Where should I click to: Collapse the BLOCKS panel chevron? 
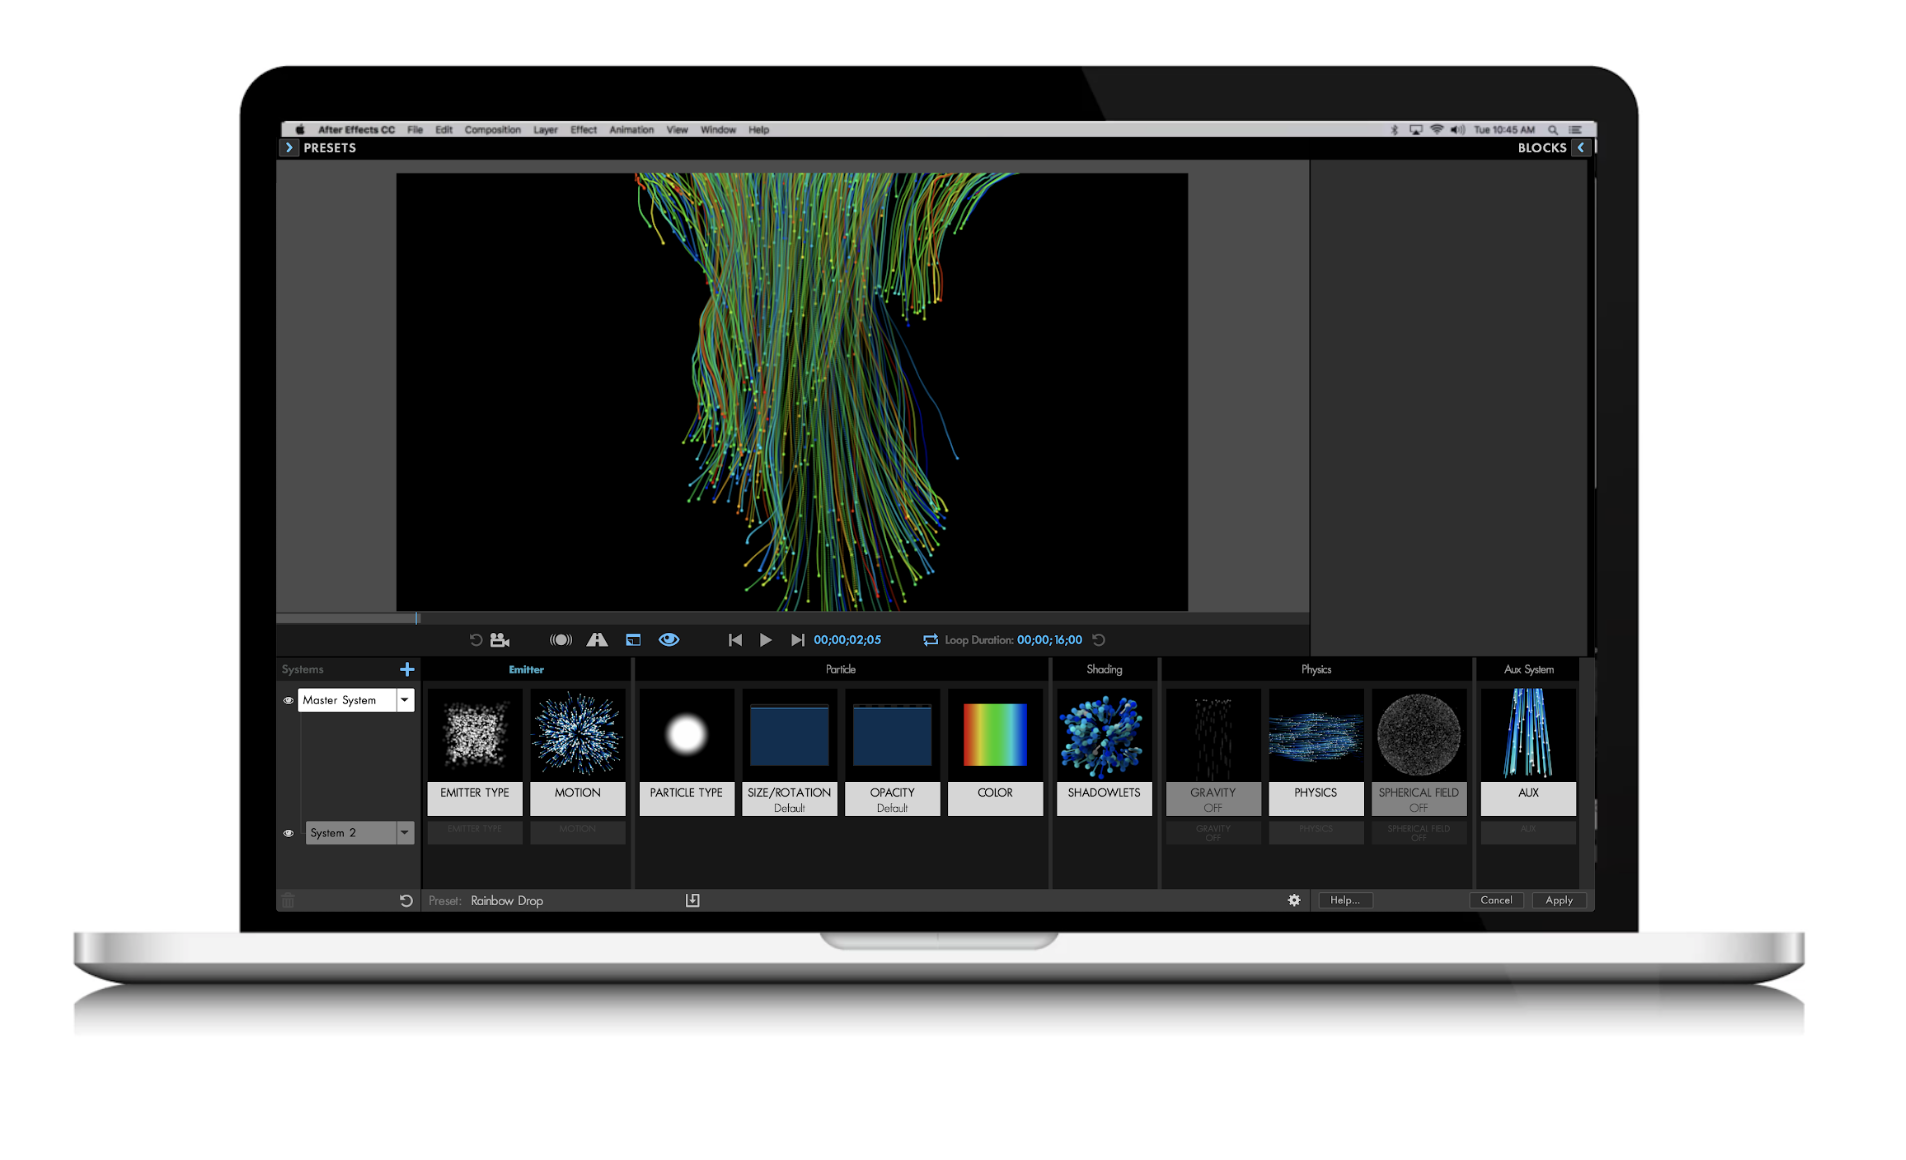point(1581,148)
